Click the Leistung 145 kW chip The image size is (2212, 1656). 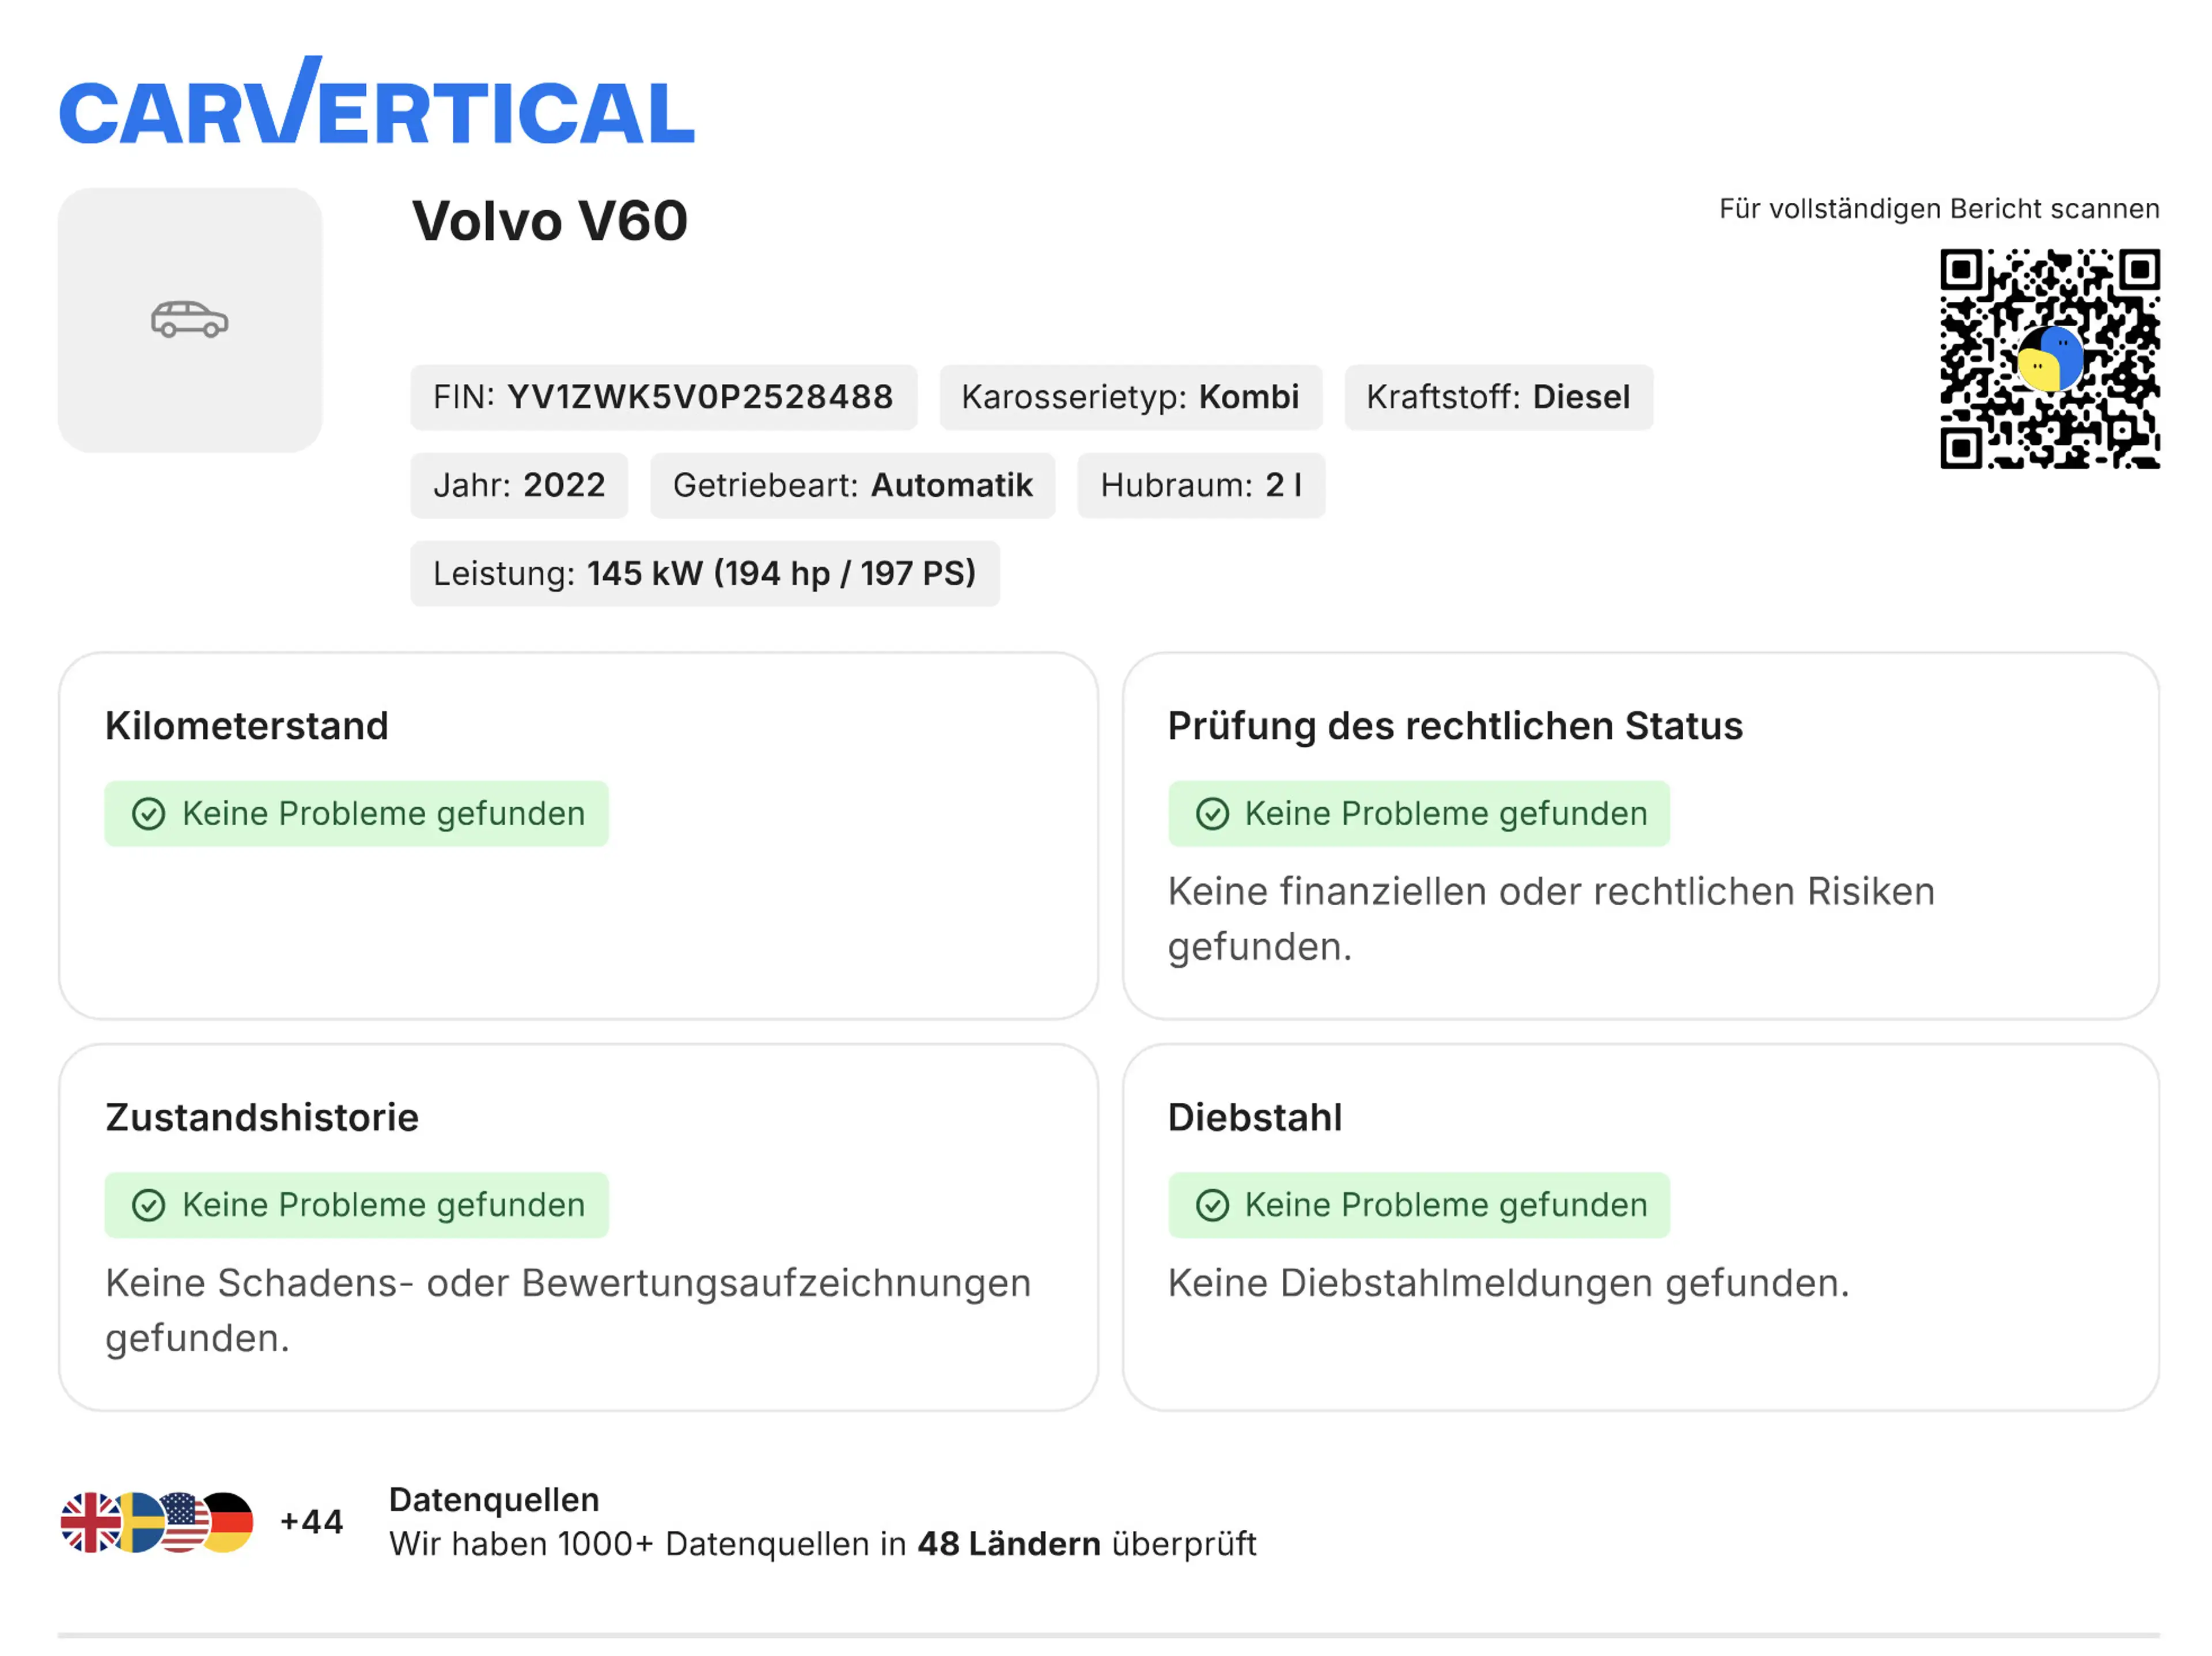[x=704, y=573]
